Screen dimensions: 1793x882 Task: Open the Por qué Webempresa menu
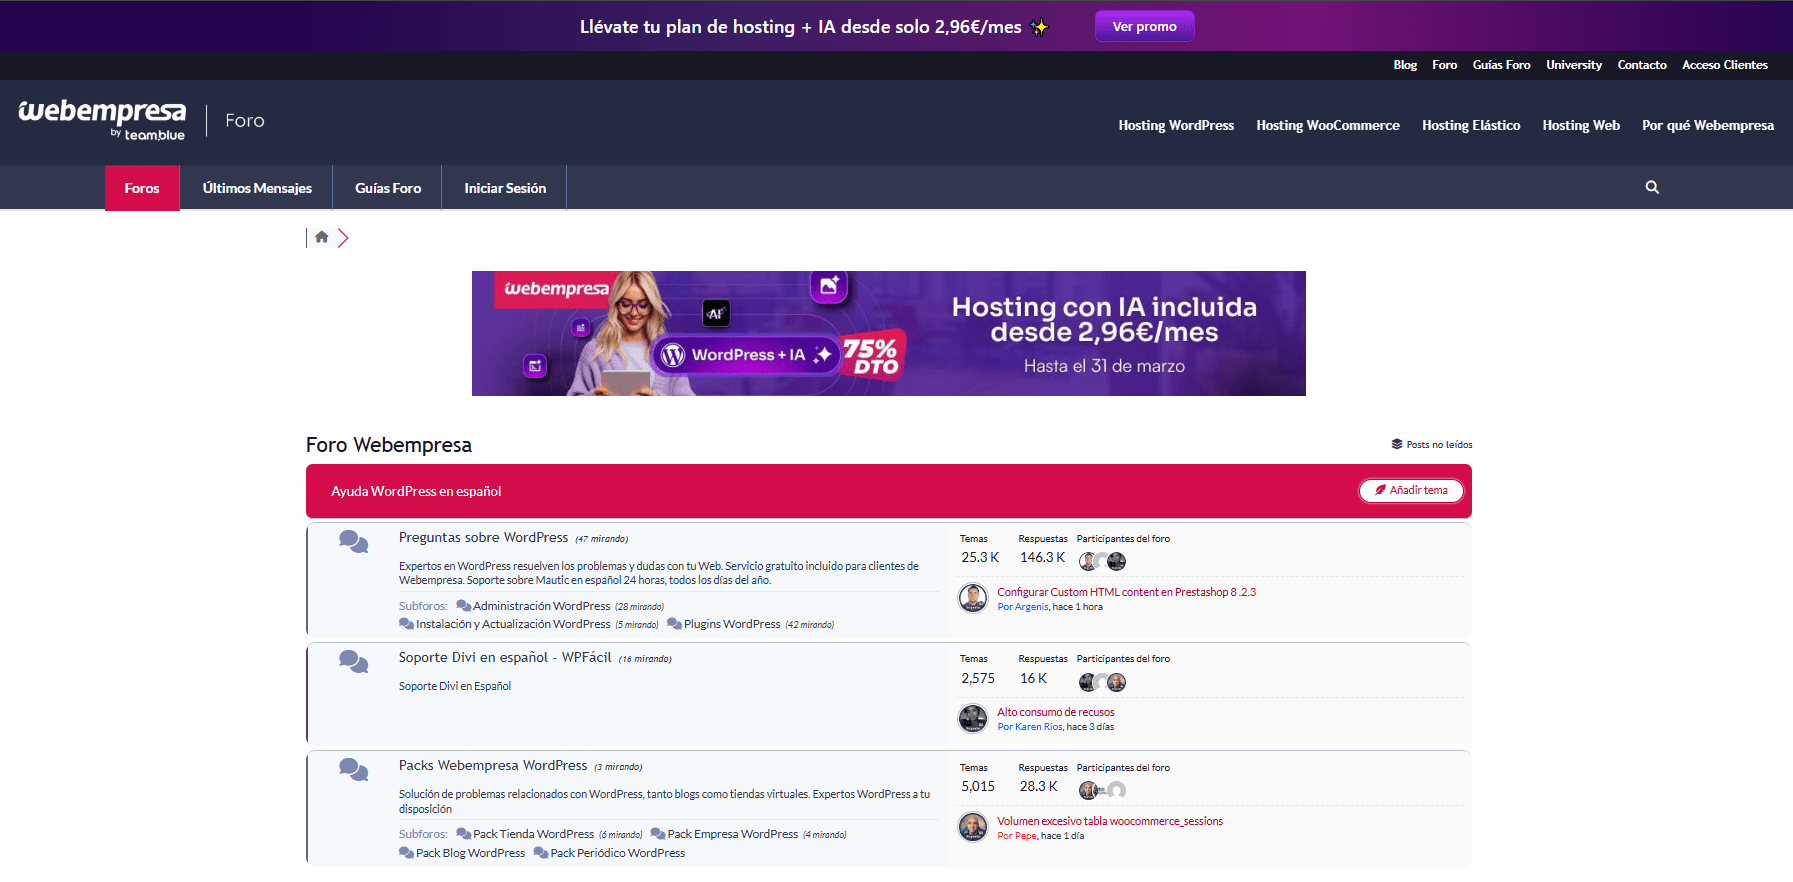(x=1707, y=125)
